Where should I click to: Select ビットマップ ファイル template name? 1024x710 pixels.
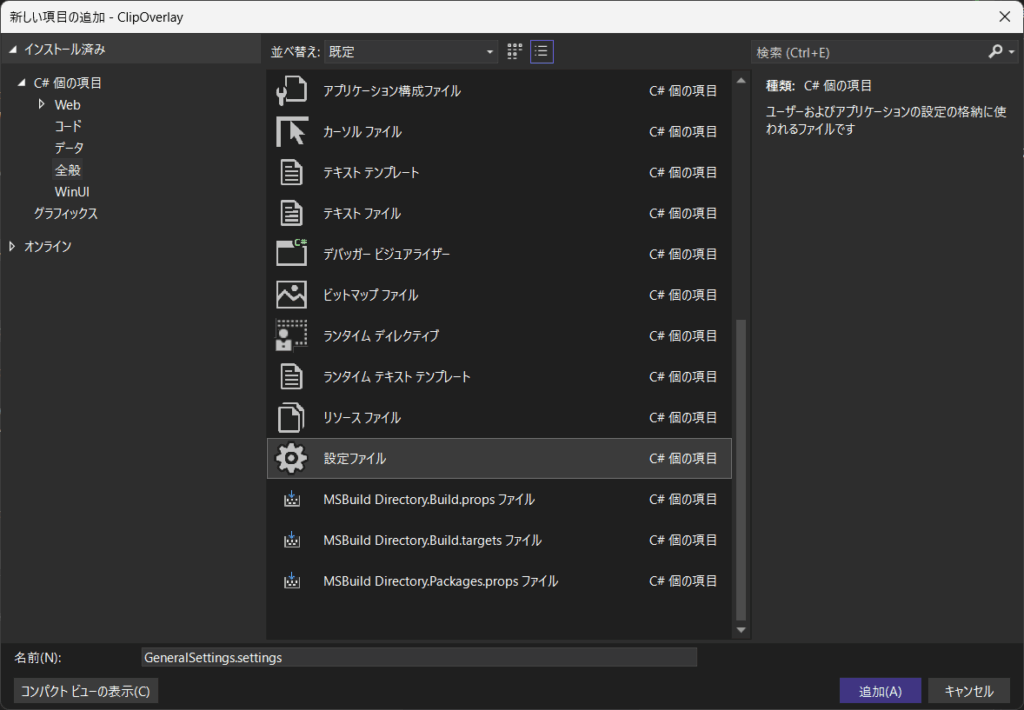pos(370,295)
